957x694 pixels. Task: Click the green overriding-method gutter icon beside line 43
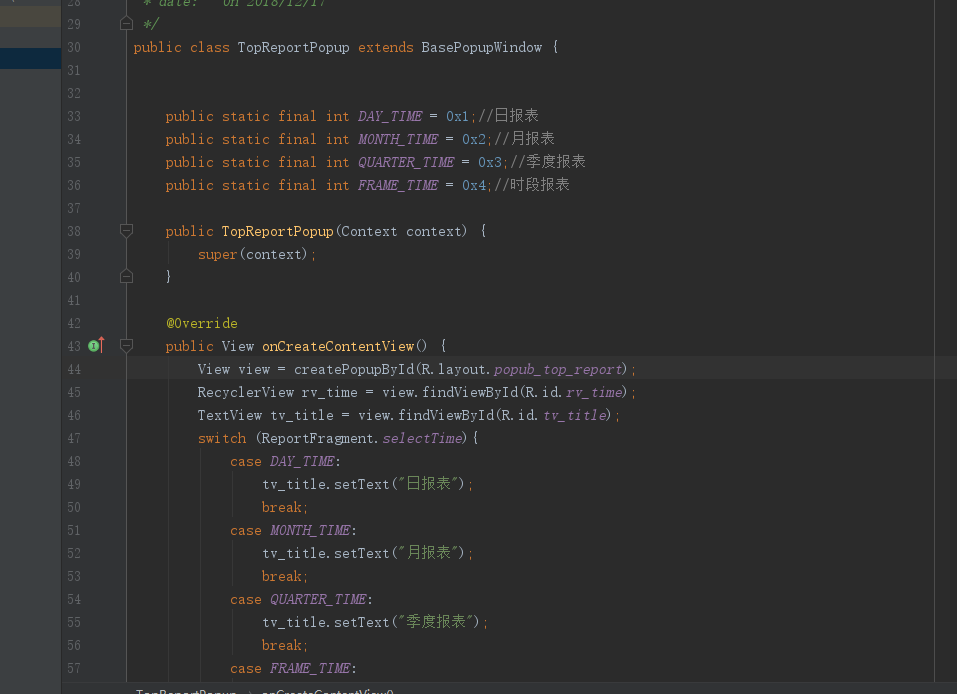pos(92,345)
